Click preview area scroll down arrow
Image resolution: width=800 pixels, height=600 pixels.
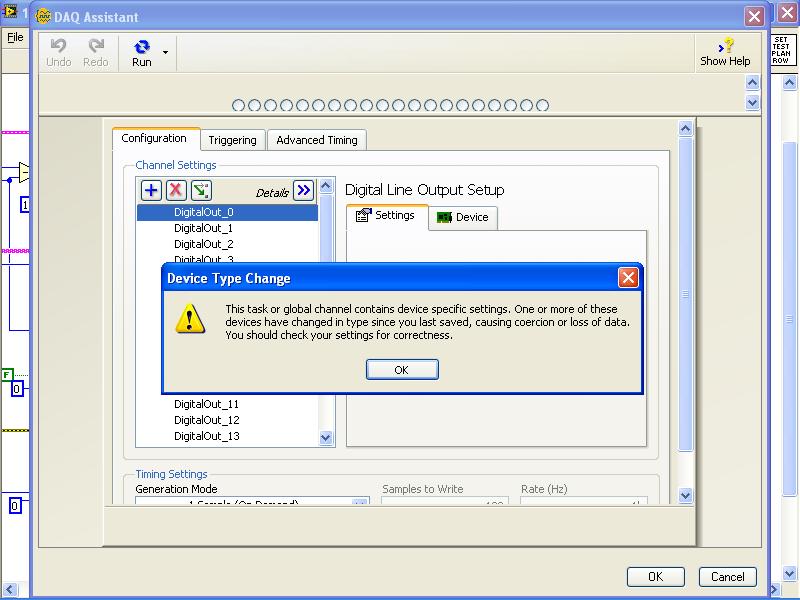(x=753, y=103)
